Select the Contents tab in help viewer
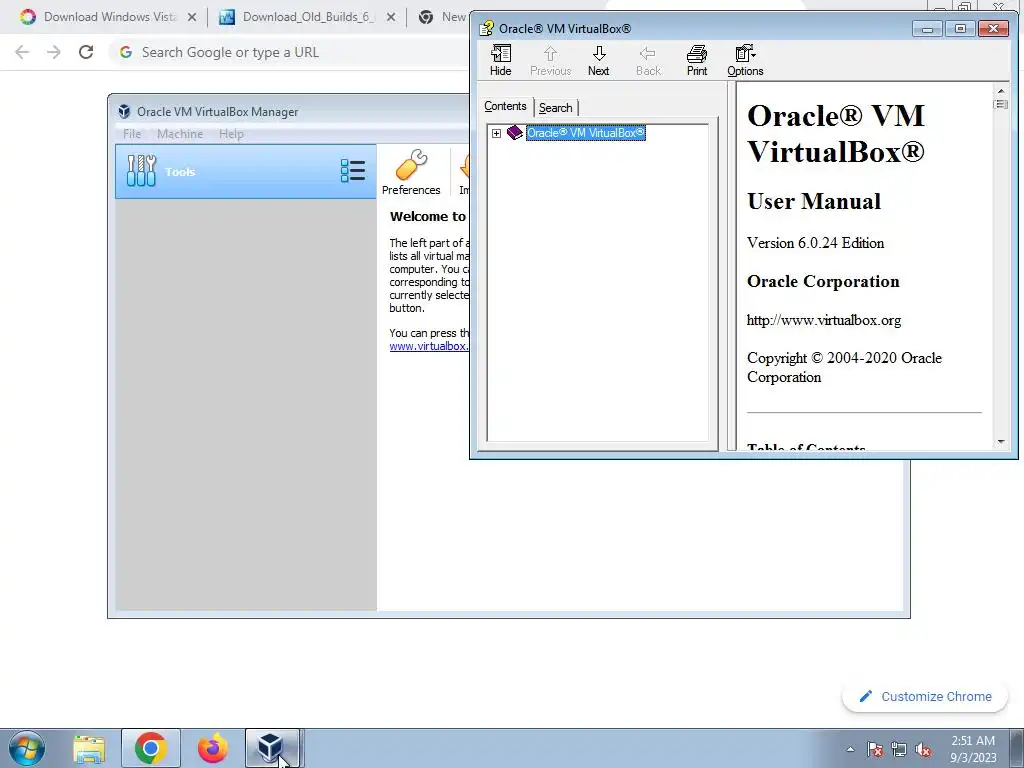1024x768 pixels. [505, 106]
